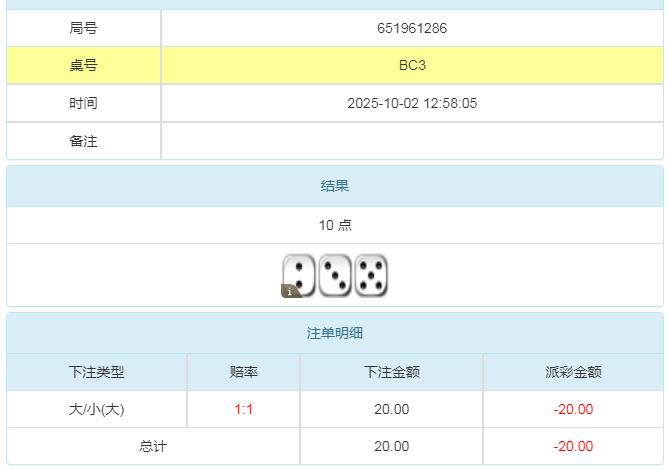Click the info badge on the first dice
The width and height of the screenshot is (668, 470).
pyautogui.click(x=291, y=291)
